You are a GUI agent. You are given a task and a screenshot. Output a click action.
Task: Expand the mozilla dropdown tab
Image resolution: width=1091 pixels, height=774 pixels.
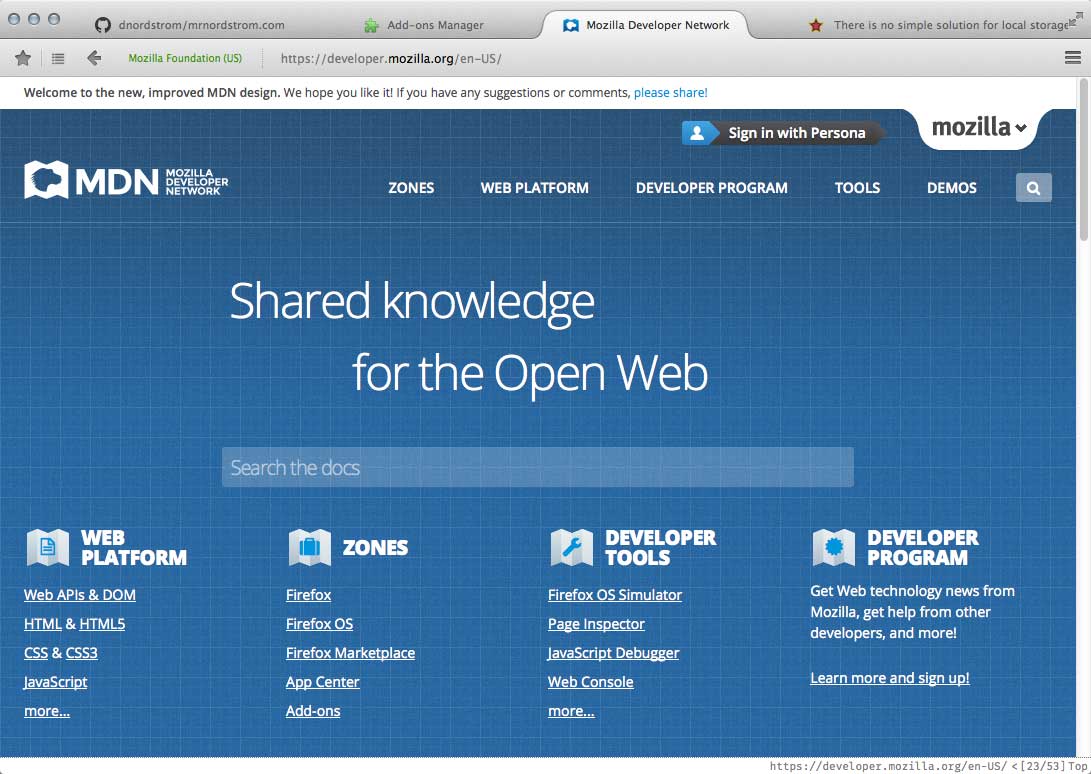[x=978, y=127]
